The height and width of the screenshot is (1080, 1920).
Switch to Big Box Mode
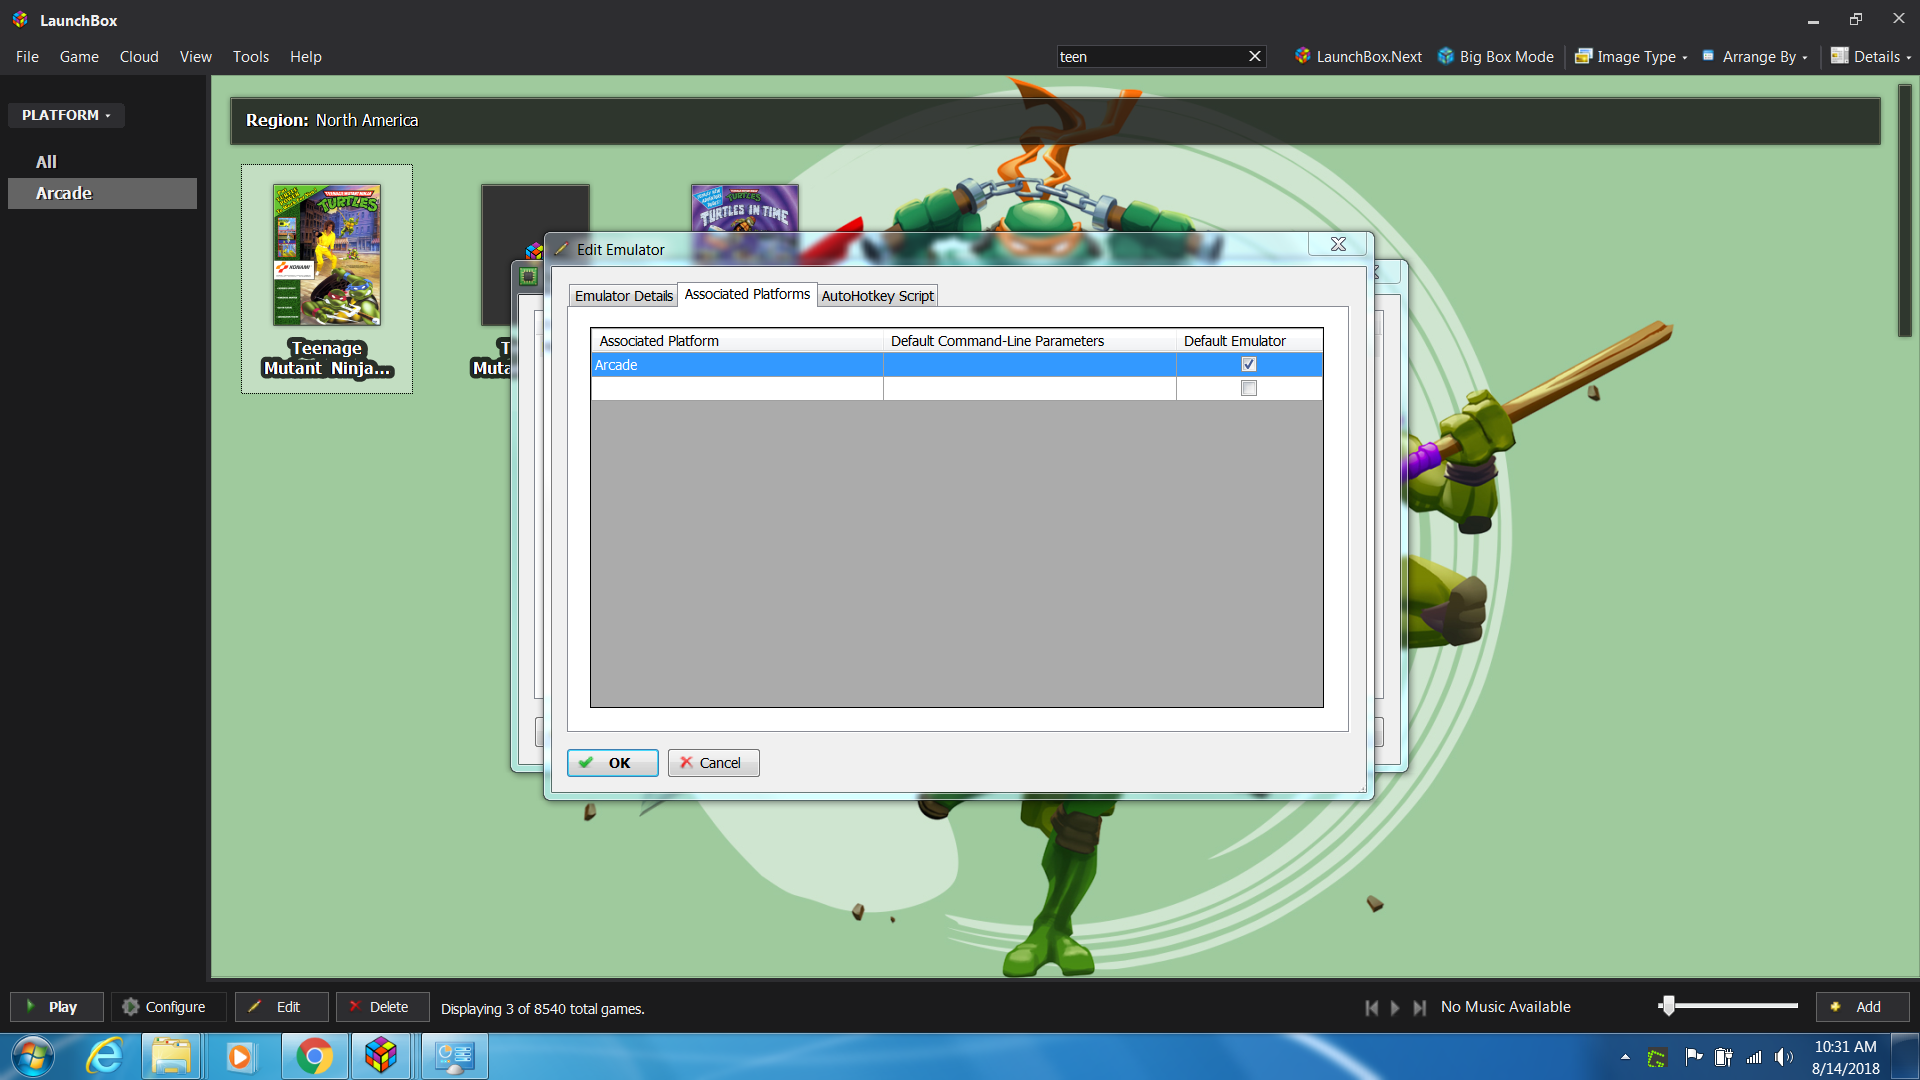point(1496,57)
